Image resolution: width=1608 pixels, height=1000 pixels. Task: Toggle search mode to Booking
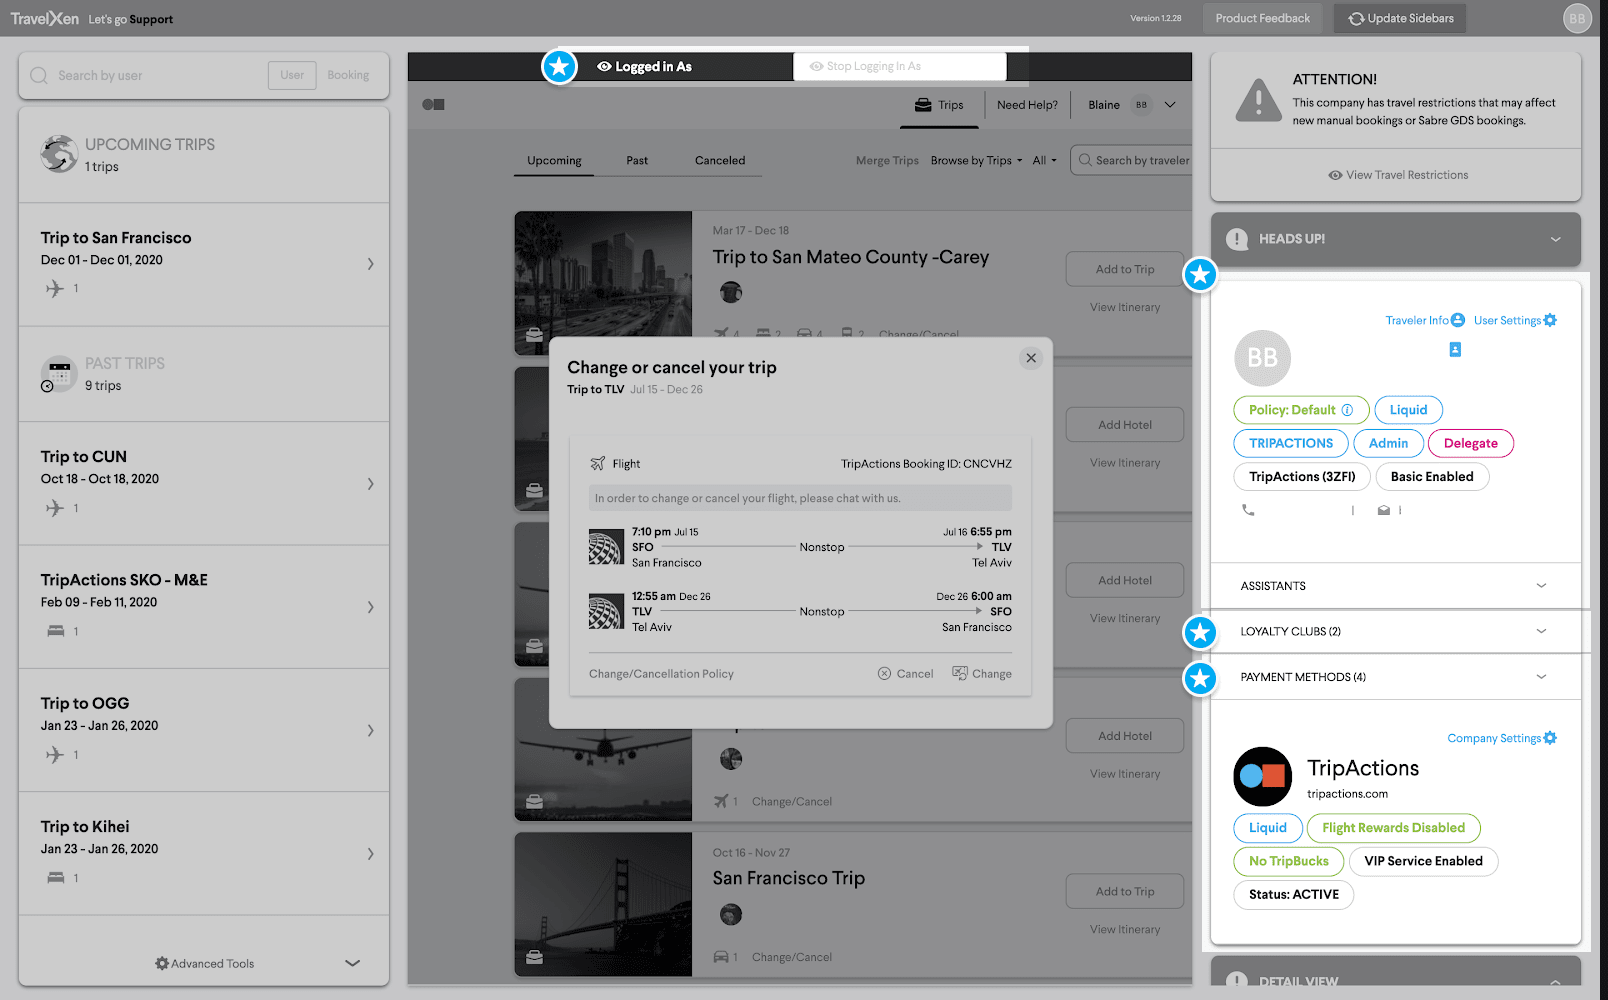(348, 75)
